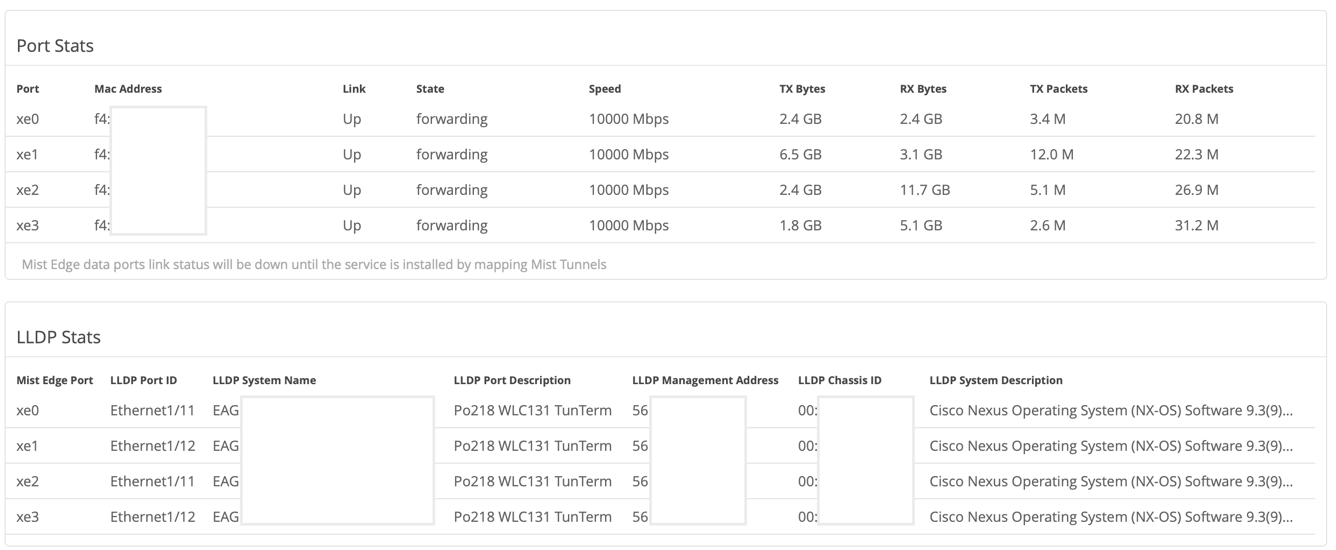Click the LLDP System Description column header

pyautogui.click(x=996, y=380)
